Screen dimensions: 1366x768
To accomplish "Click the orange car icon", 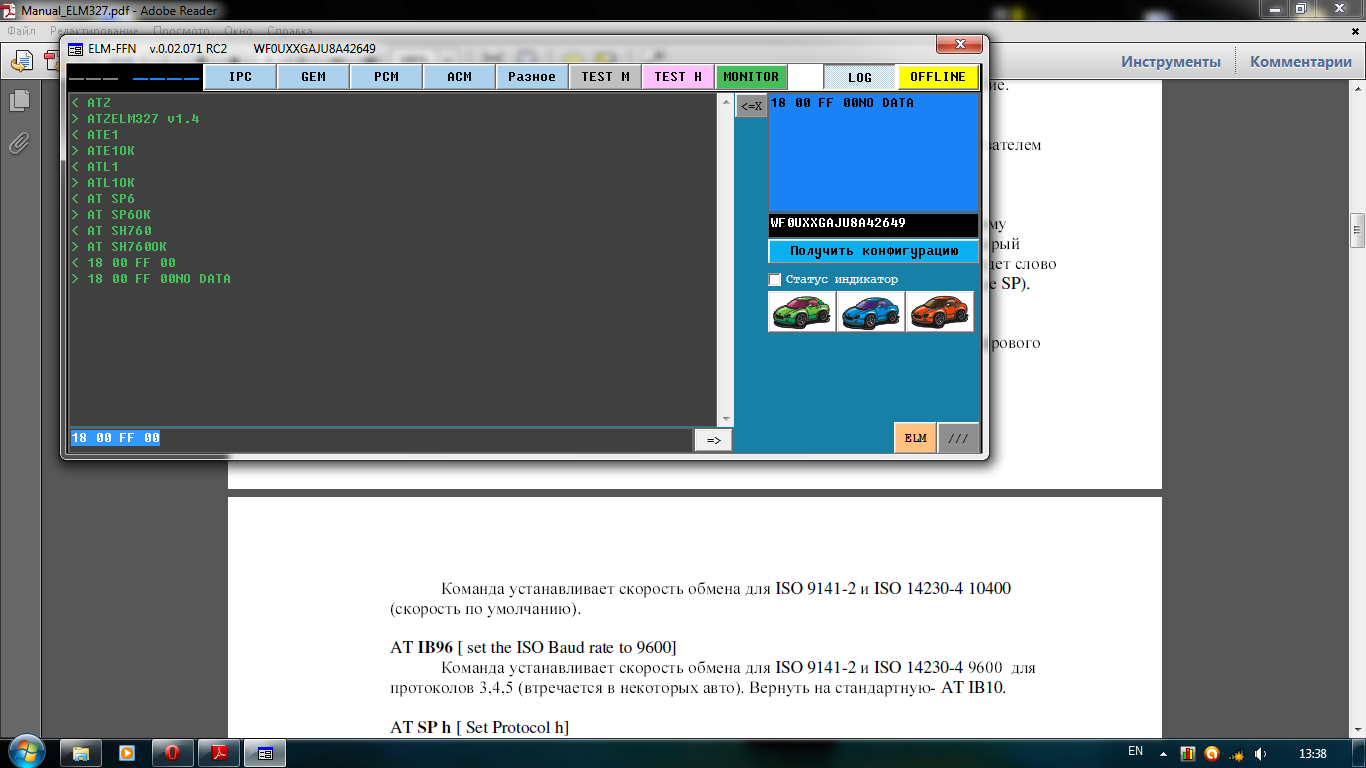I will (939, 311).
